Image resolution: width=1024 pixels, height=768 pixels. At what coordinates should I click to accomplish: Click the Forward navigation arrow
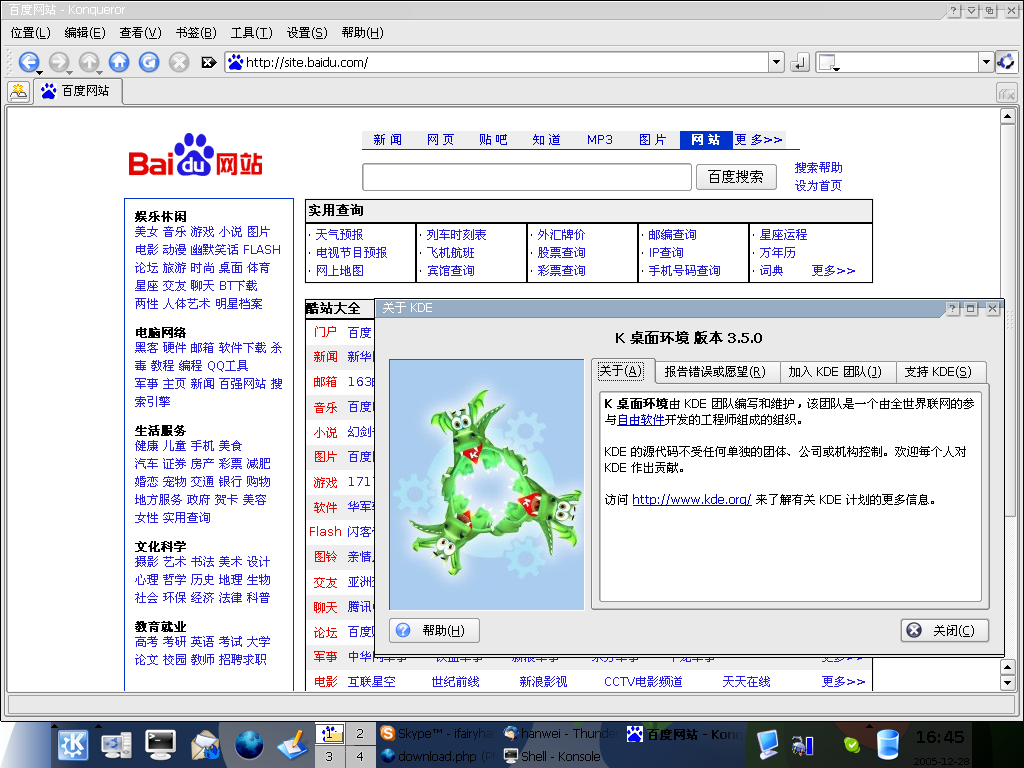(x=59, y=62)
